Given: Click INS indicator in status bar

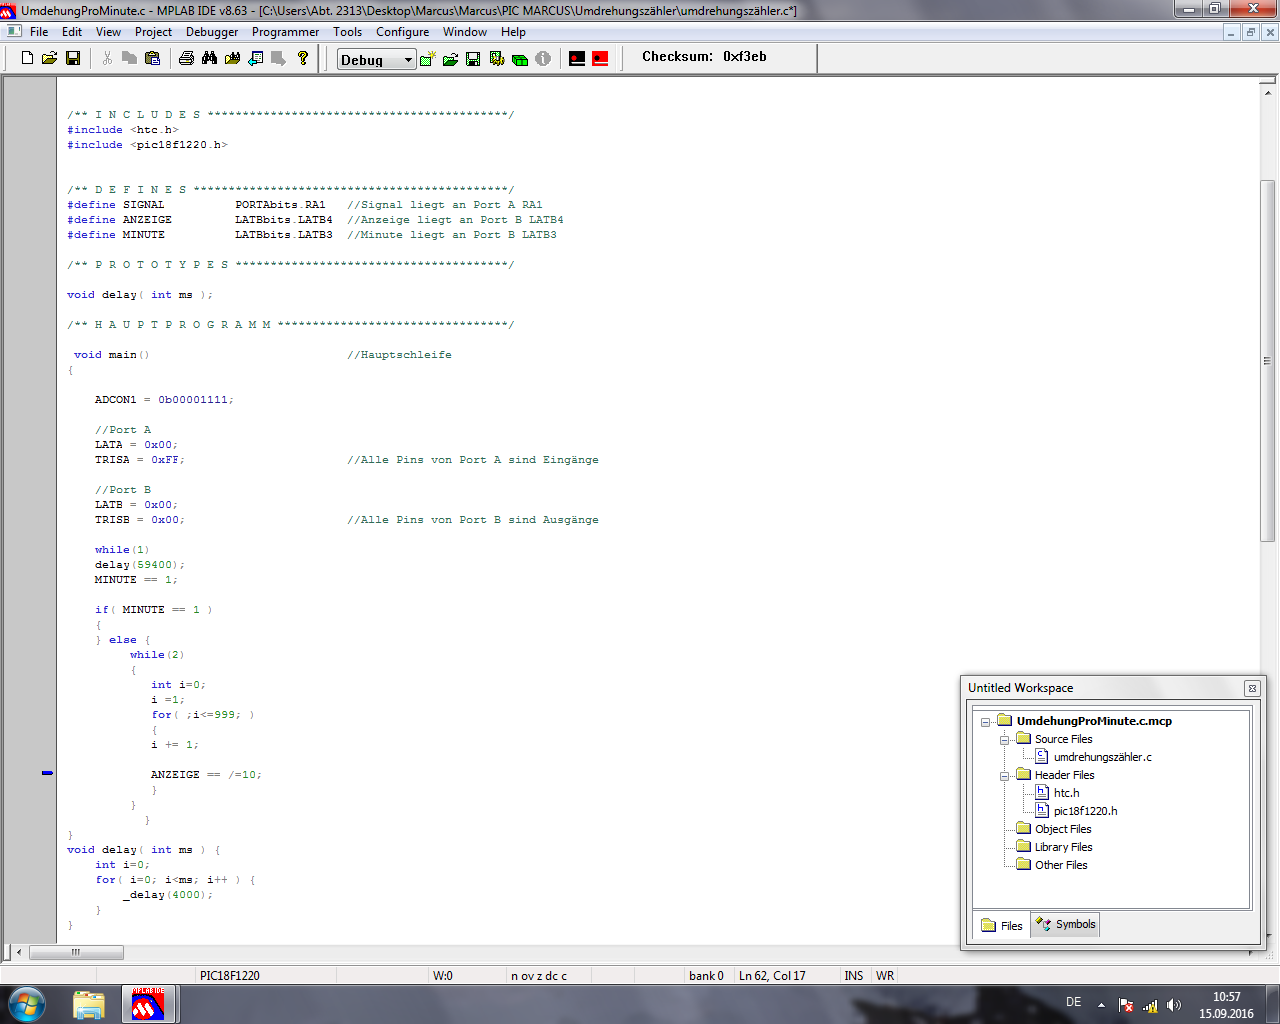Looking at the screenshot, I should point(854,976).
